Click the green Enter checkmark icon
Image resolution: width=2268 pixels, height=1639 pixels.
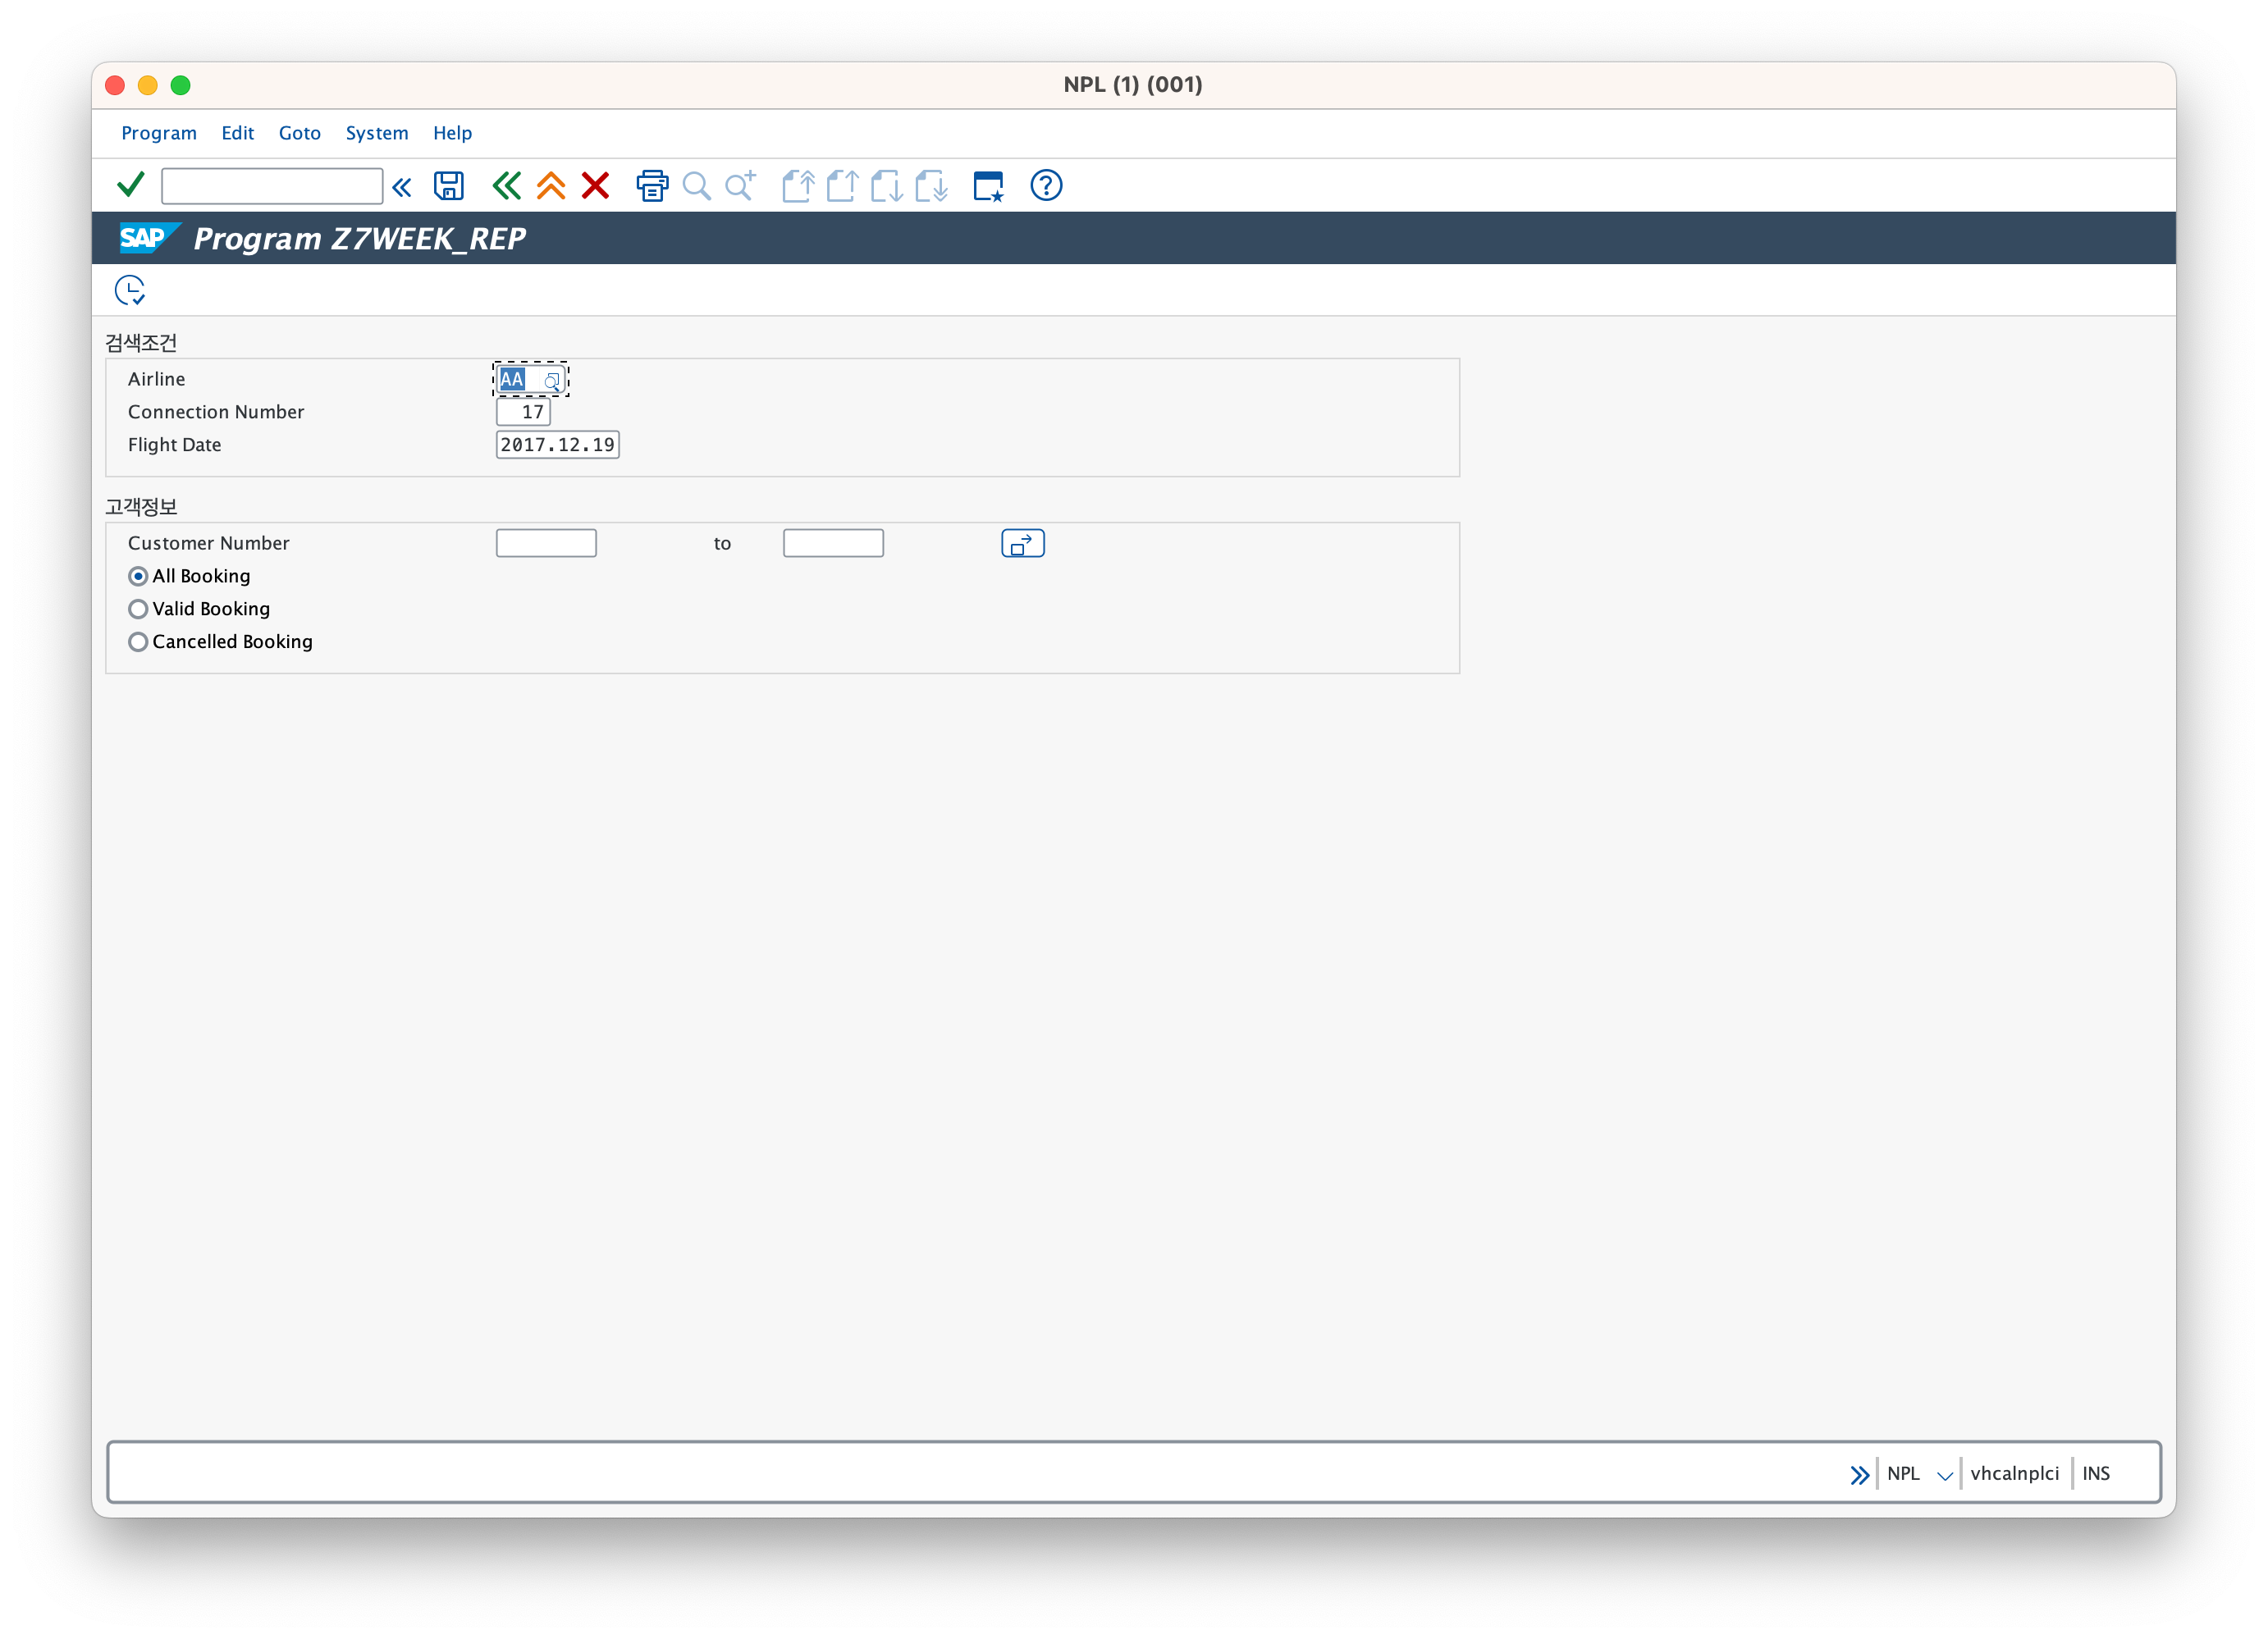pos(131,185)
